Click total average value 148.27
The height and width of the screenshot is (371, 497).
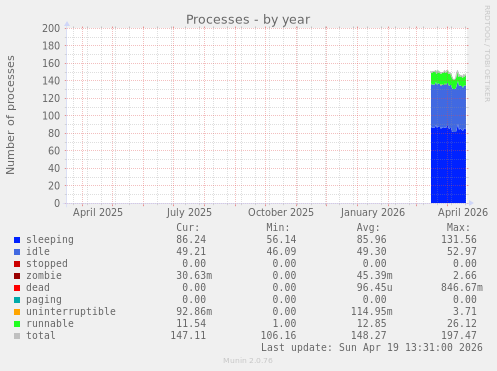tap(368, 335)
